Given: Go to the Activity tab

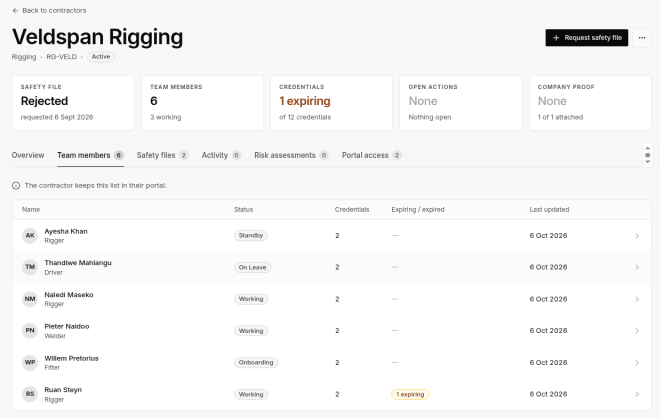Looking at the screenshot, I should (x=221, y=155).
